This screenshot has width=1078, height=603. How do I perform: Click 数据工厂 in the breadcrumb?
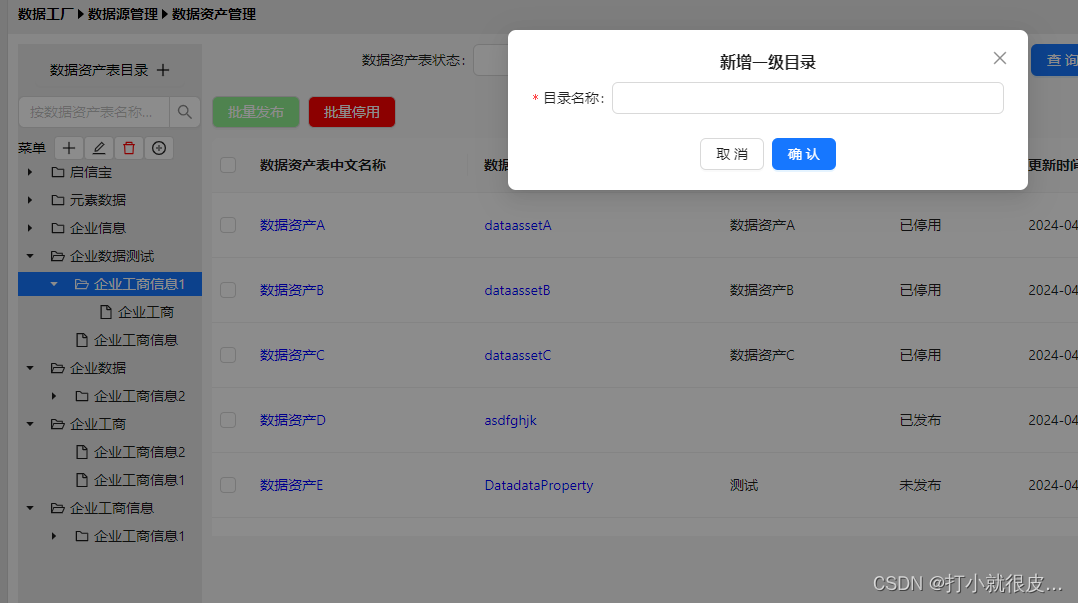coord(45,14)
